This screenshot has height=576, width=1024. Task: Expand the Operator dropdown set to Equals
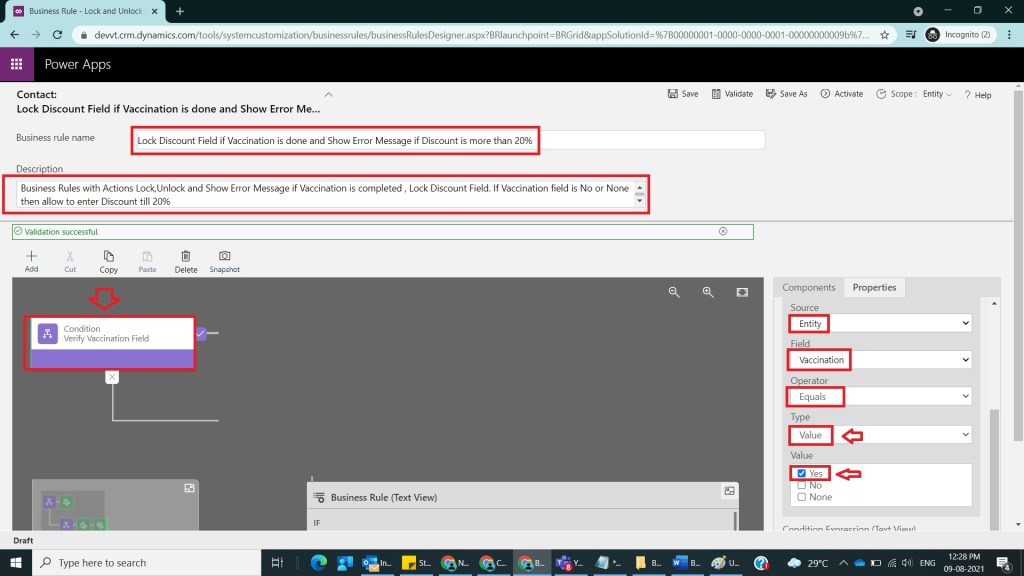880,397
